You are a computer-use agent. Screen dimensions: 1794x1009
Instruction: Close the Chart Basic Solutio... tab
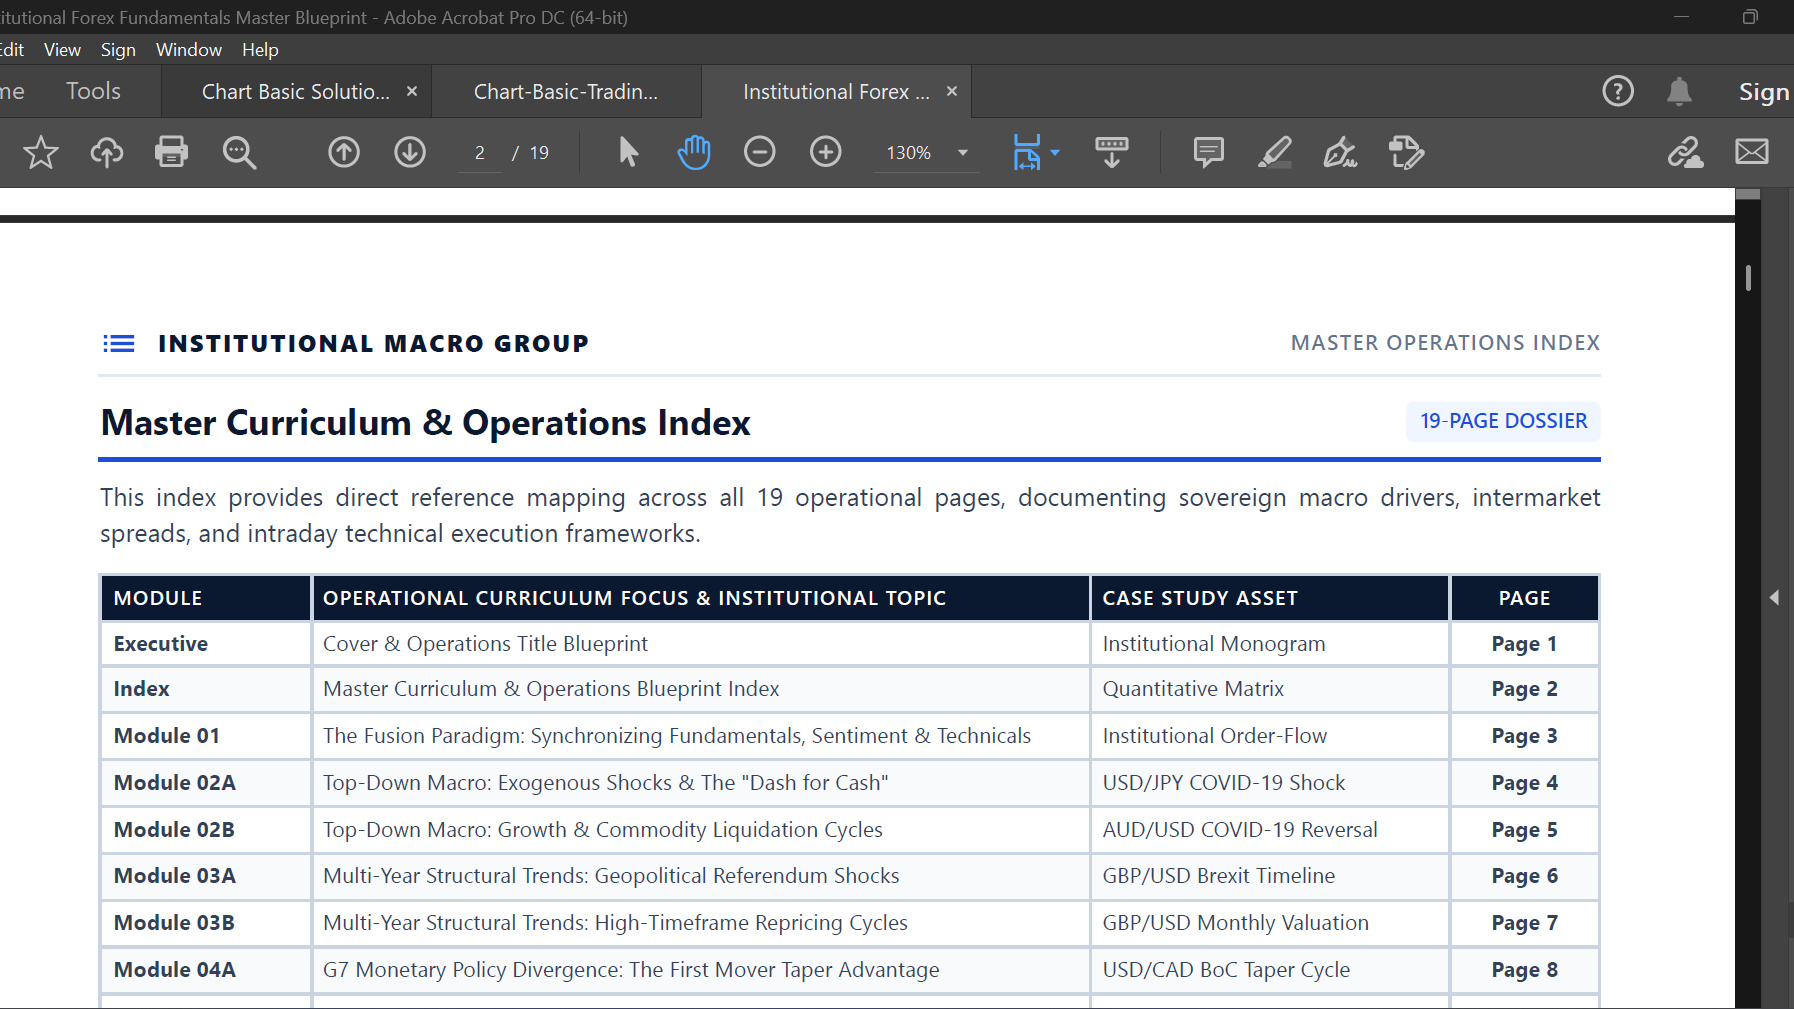tap(412, 91)
